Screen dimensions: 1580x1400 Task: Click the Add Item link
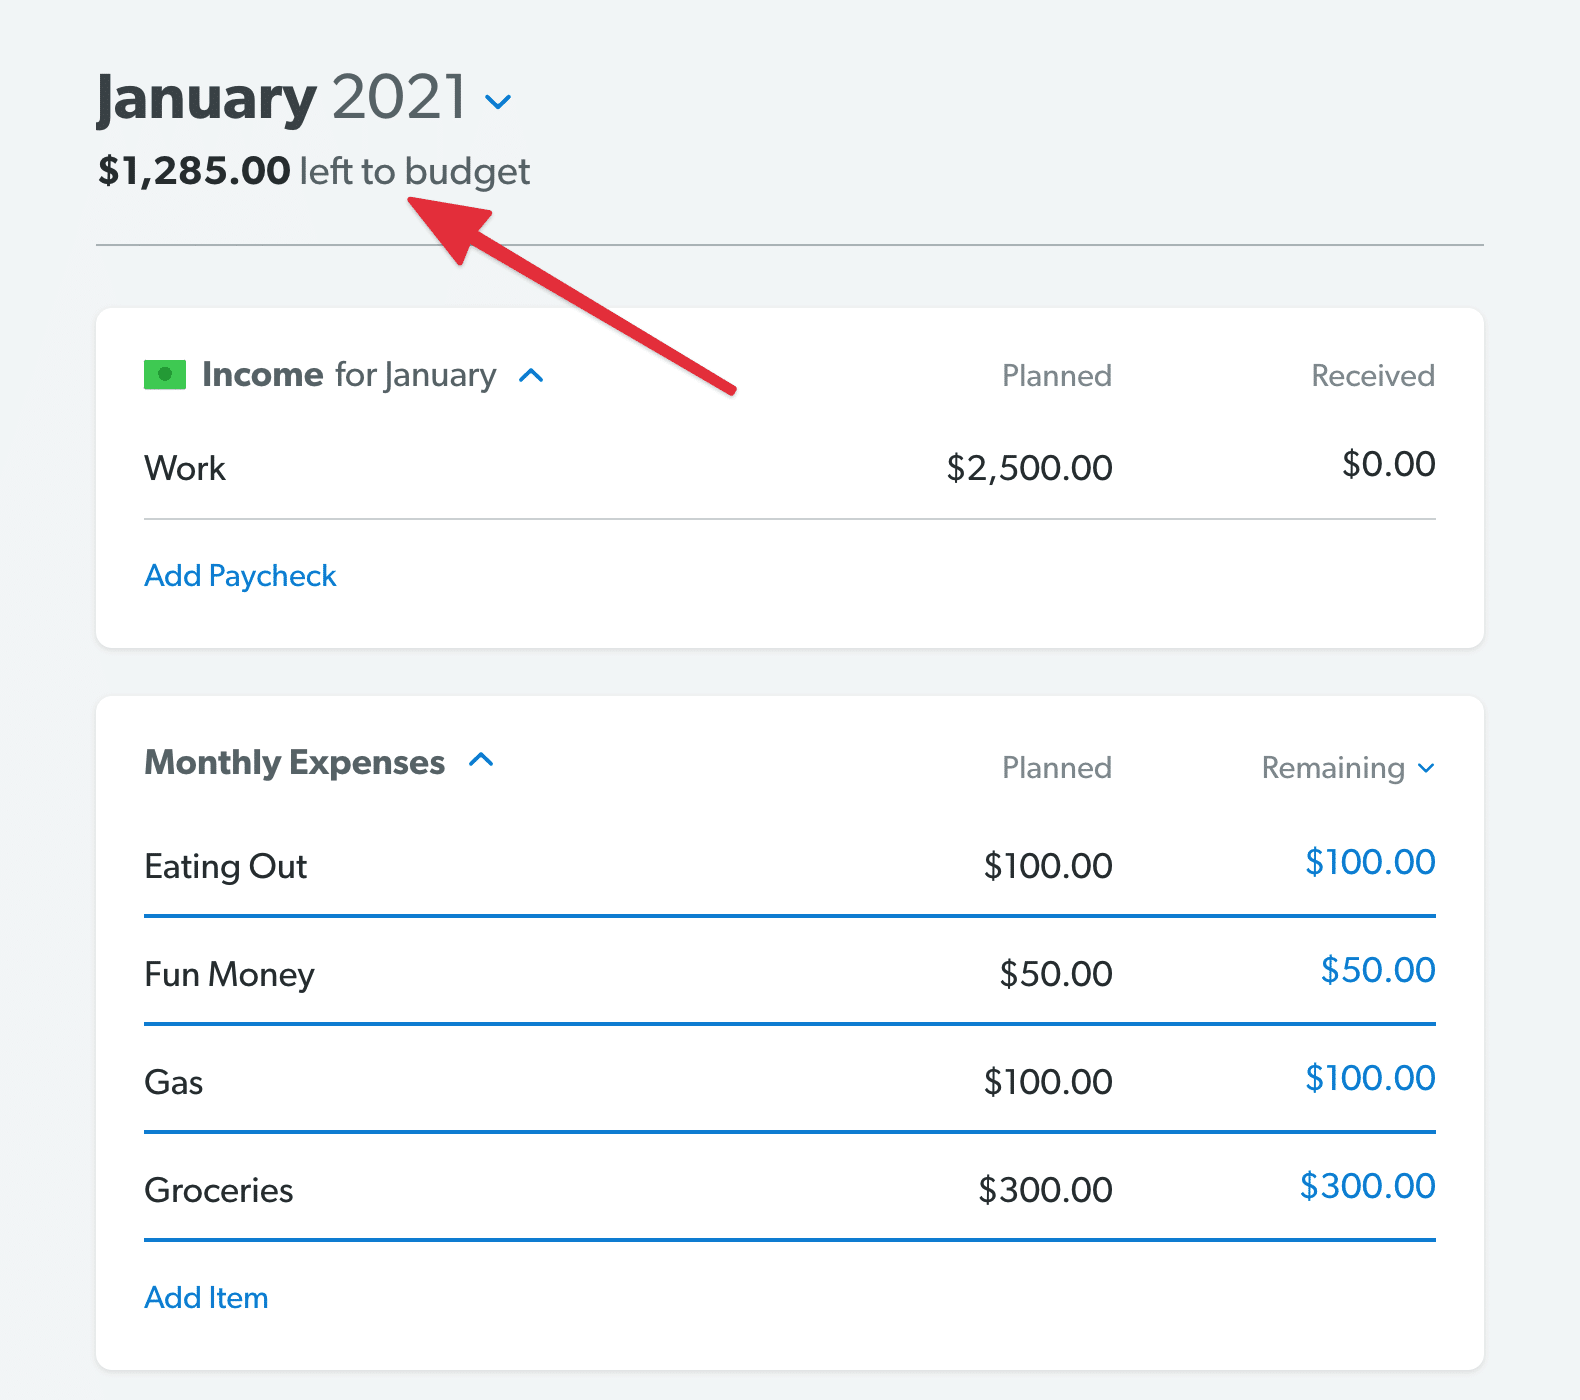click(206, 1298)
